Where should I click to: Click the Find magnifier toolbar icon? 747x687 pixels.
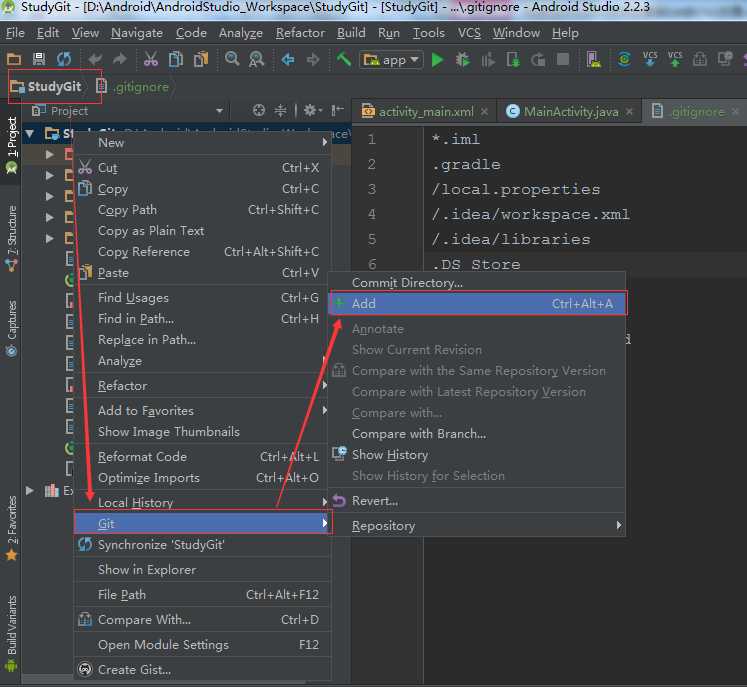(232, 60)
